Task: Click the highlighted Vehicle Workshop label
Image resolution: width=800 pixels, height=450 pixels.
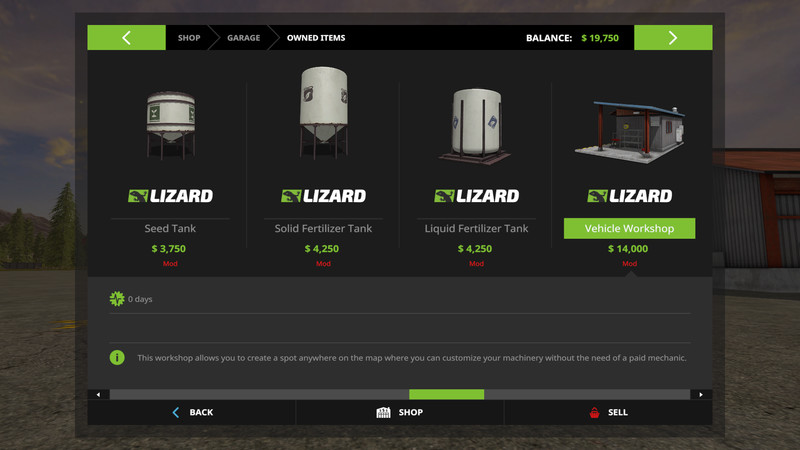Action: click(629, 229)
